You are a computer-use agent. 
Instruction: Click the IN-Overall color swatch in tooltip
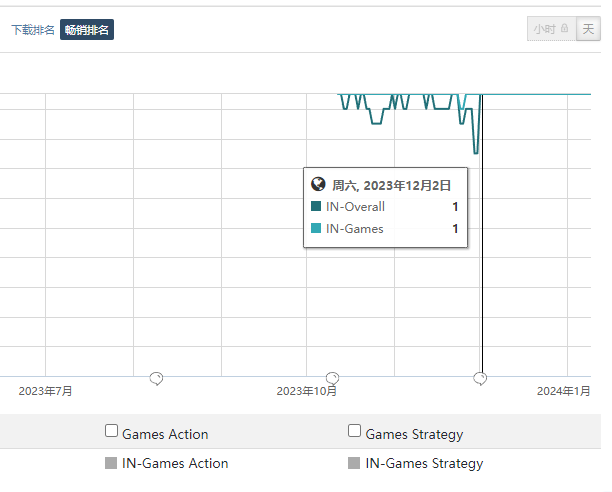[x=316, y=206]
